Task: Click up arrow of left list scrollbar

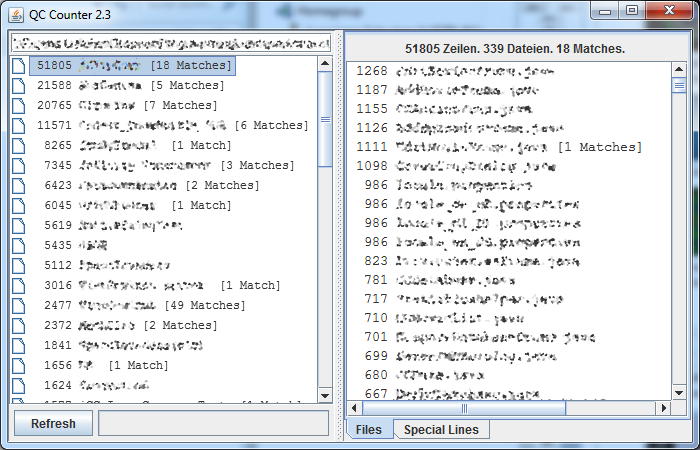Action: click(x=325, y=63)
